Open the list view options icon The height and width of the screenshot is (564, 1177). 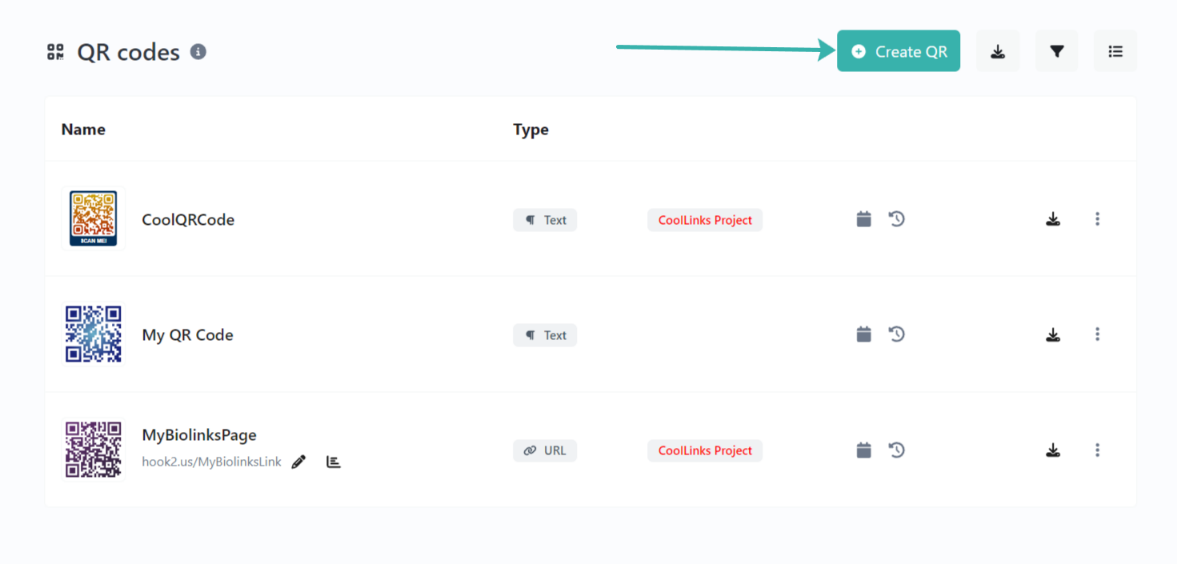click(x=1115, y=51)
